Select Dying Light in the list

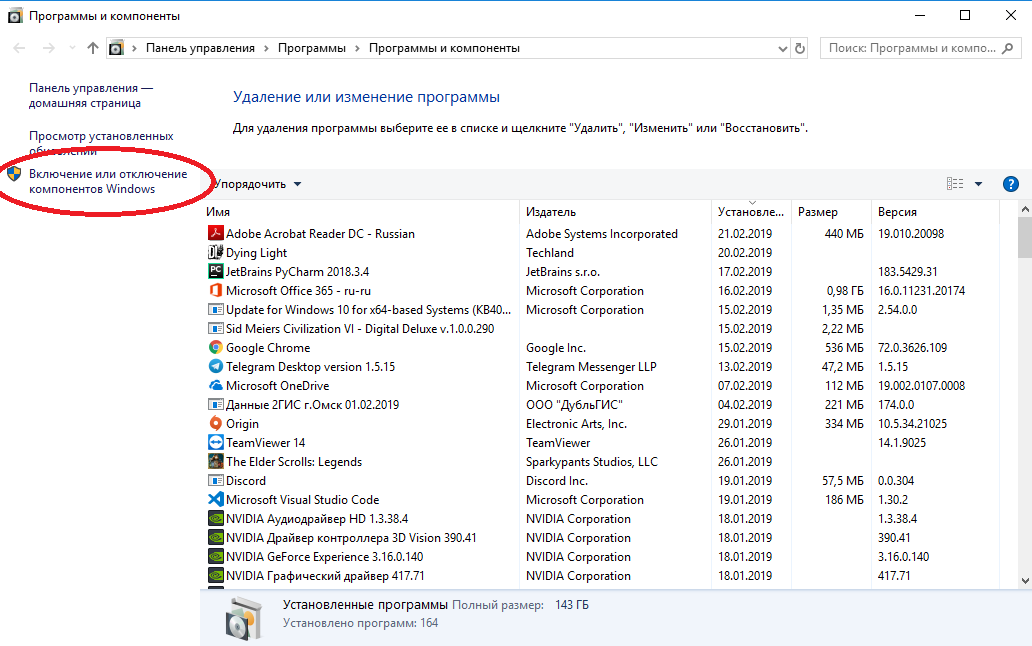(x=602, y=252)
